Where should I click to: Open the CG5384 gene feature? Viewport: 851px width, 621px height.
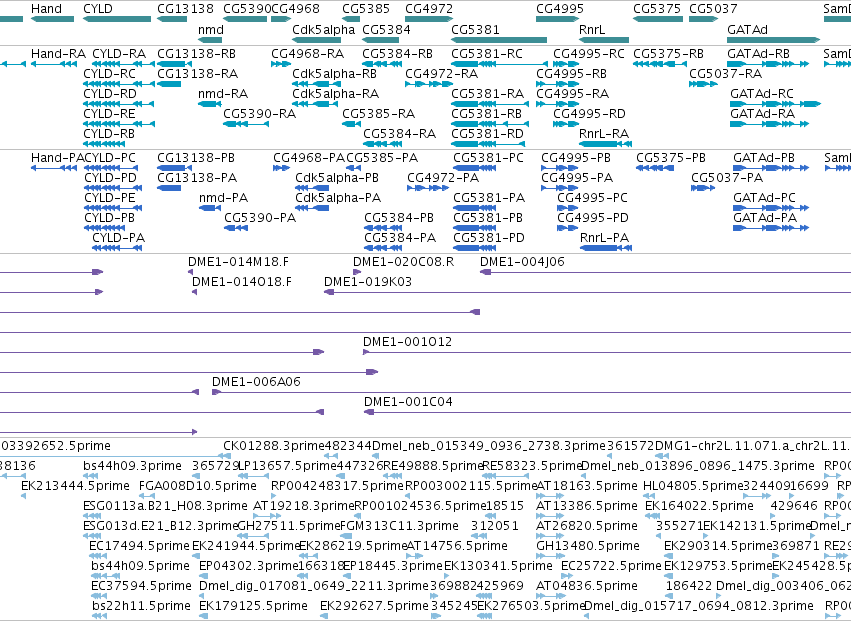tap(380, 40)
